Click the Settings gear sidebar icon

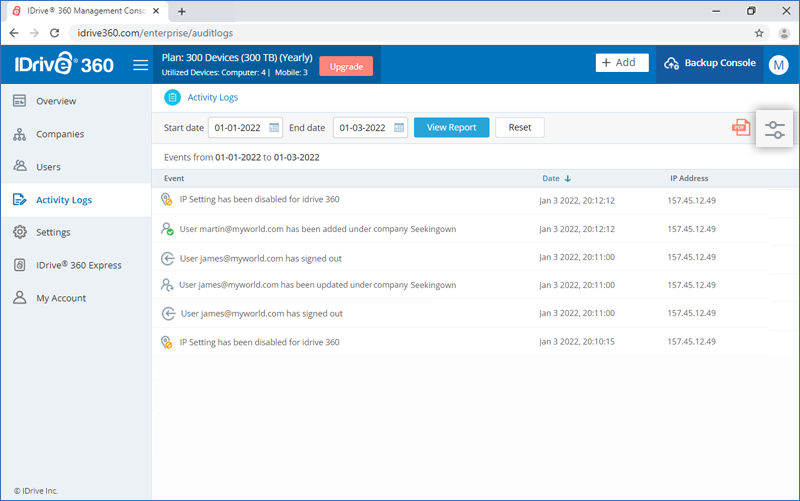coord(19,232)
